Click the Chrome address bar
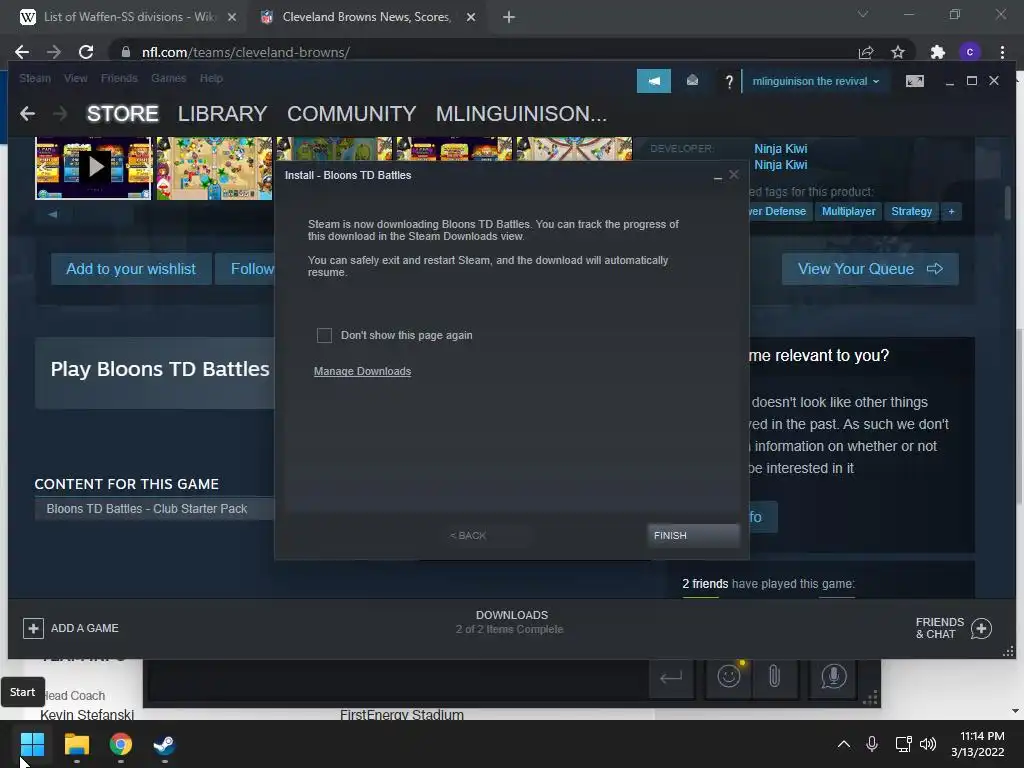The height and width of the screenshot is (768, 1024). click(483, 52)
